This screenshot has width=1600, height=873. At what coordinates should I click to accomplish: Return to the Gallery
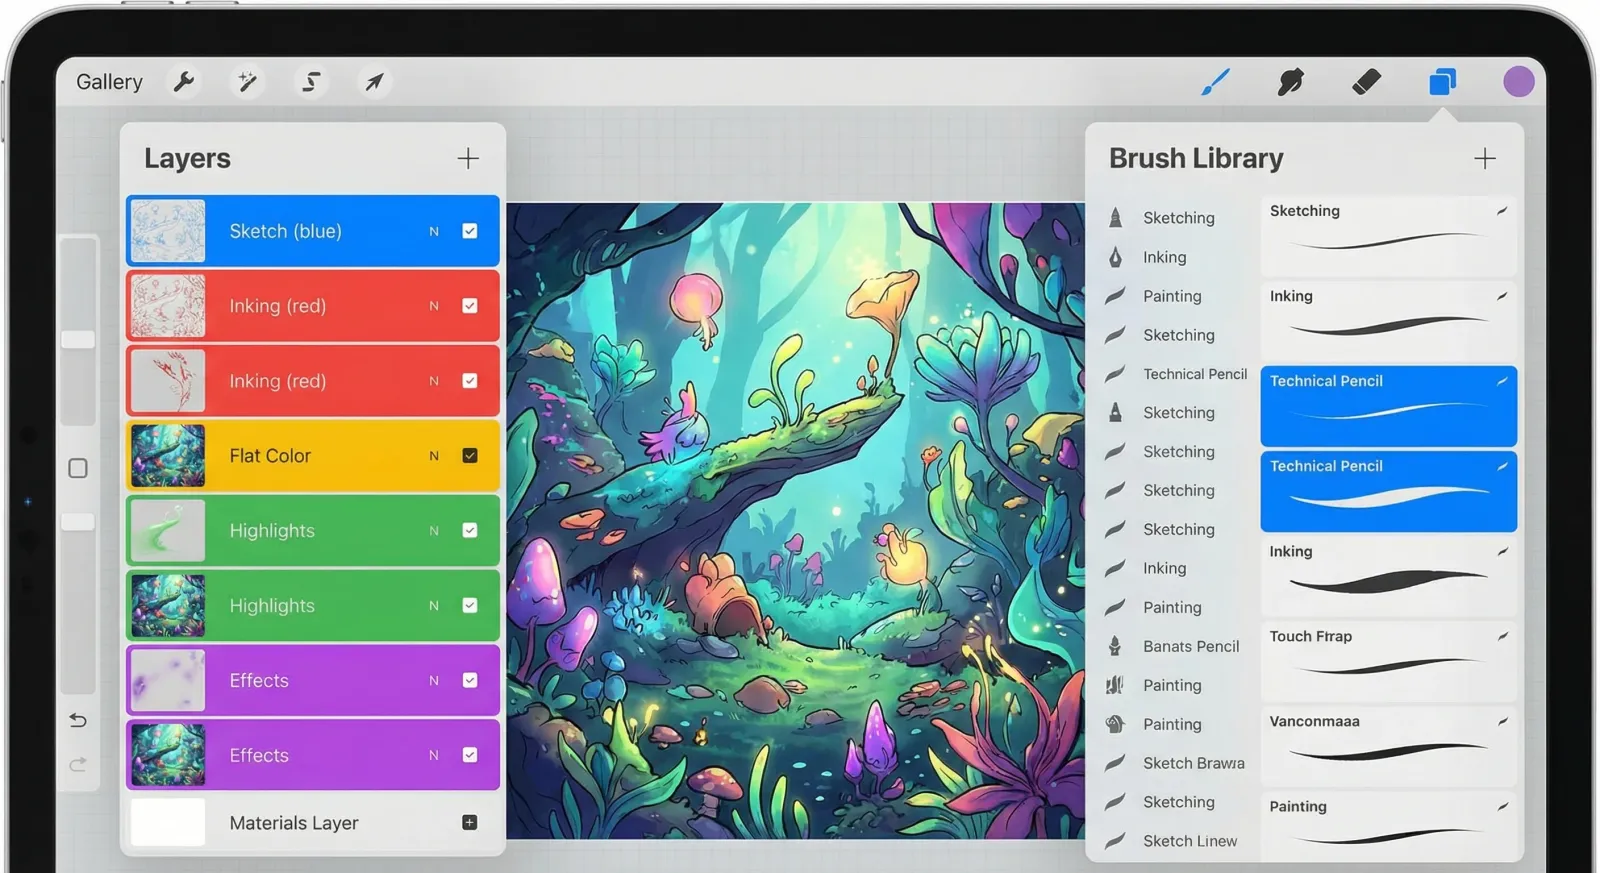point(109,82)
